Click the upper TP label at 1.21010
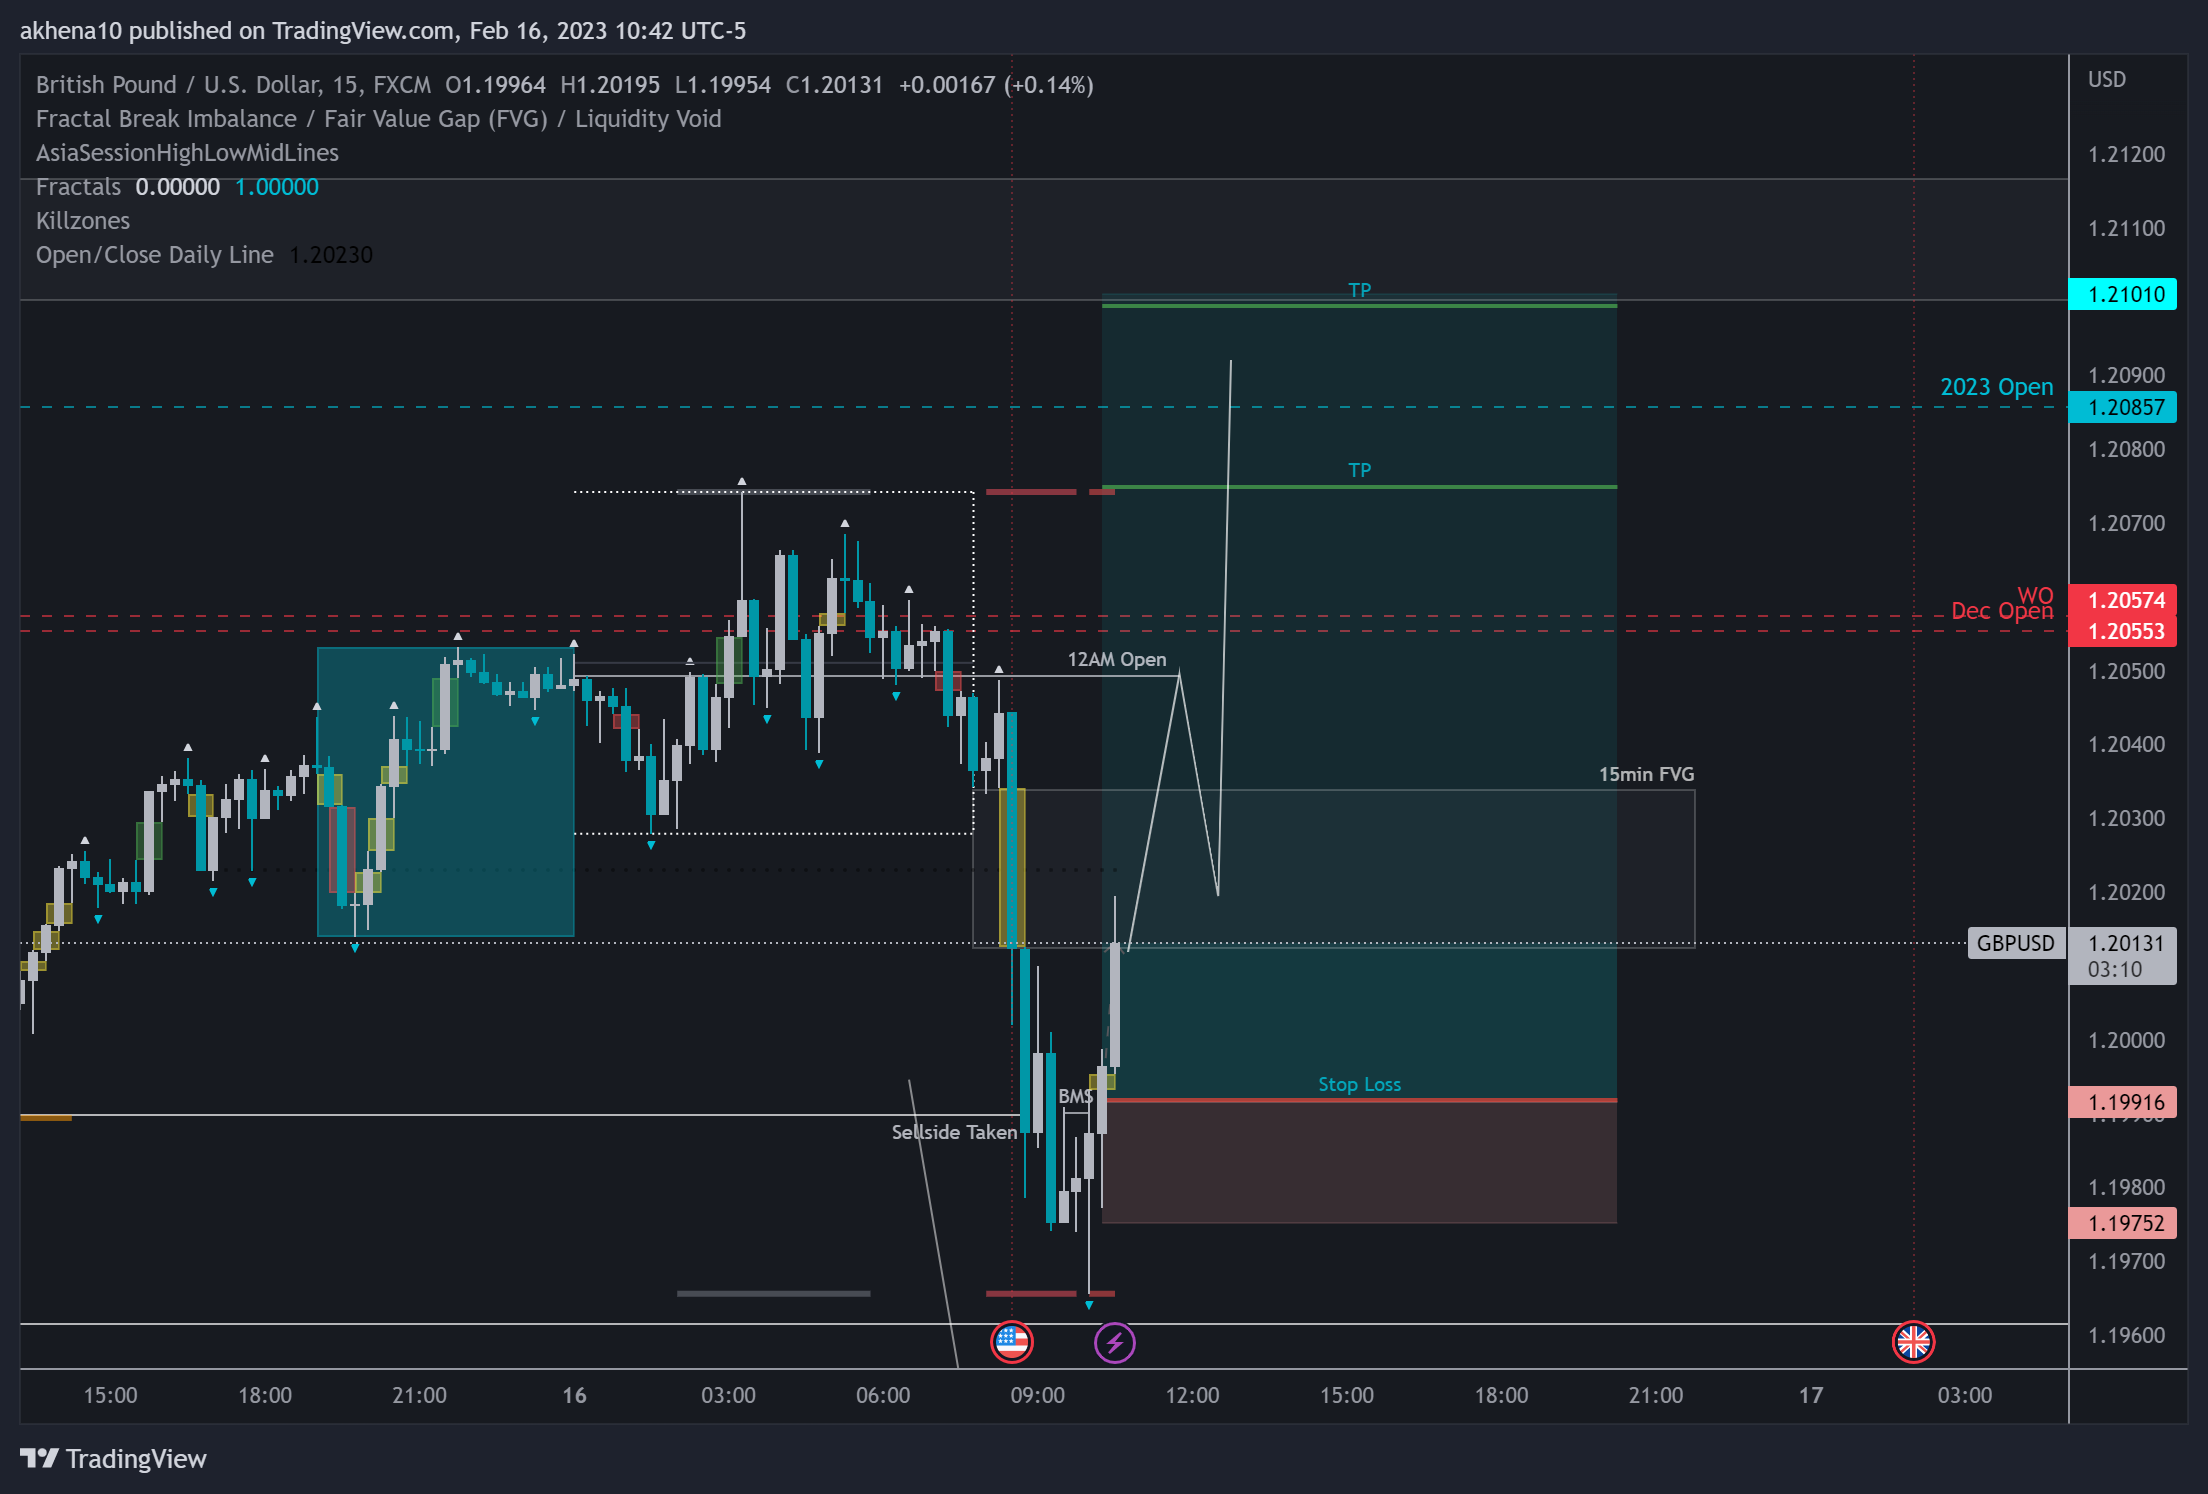Image resolution: width=2208 pixels, height=1494 pixels. (1359, 290)
